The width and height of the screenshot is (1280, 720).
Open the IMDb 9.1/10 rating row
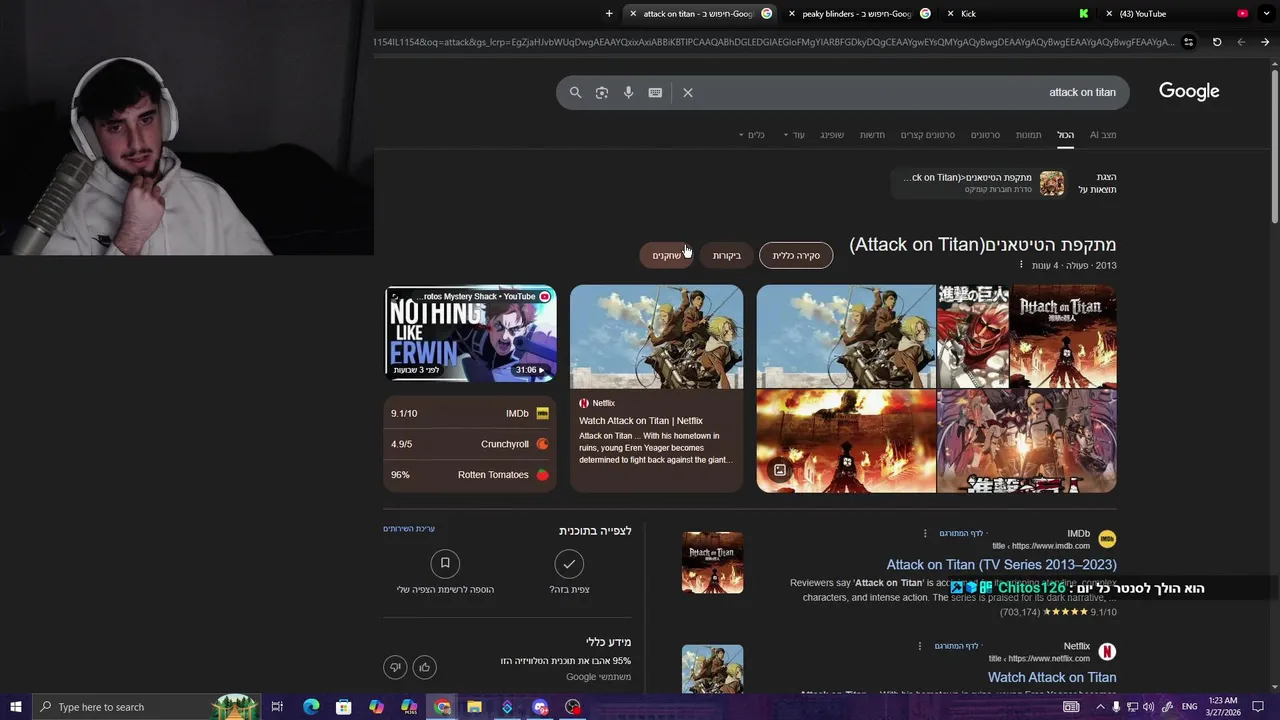[470, 413]
